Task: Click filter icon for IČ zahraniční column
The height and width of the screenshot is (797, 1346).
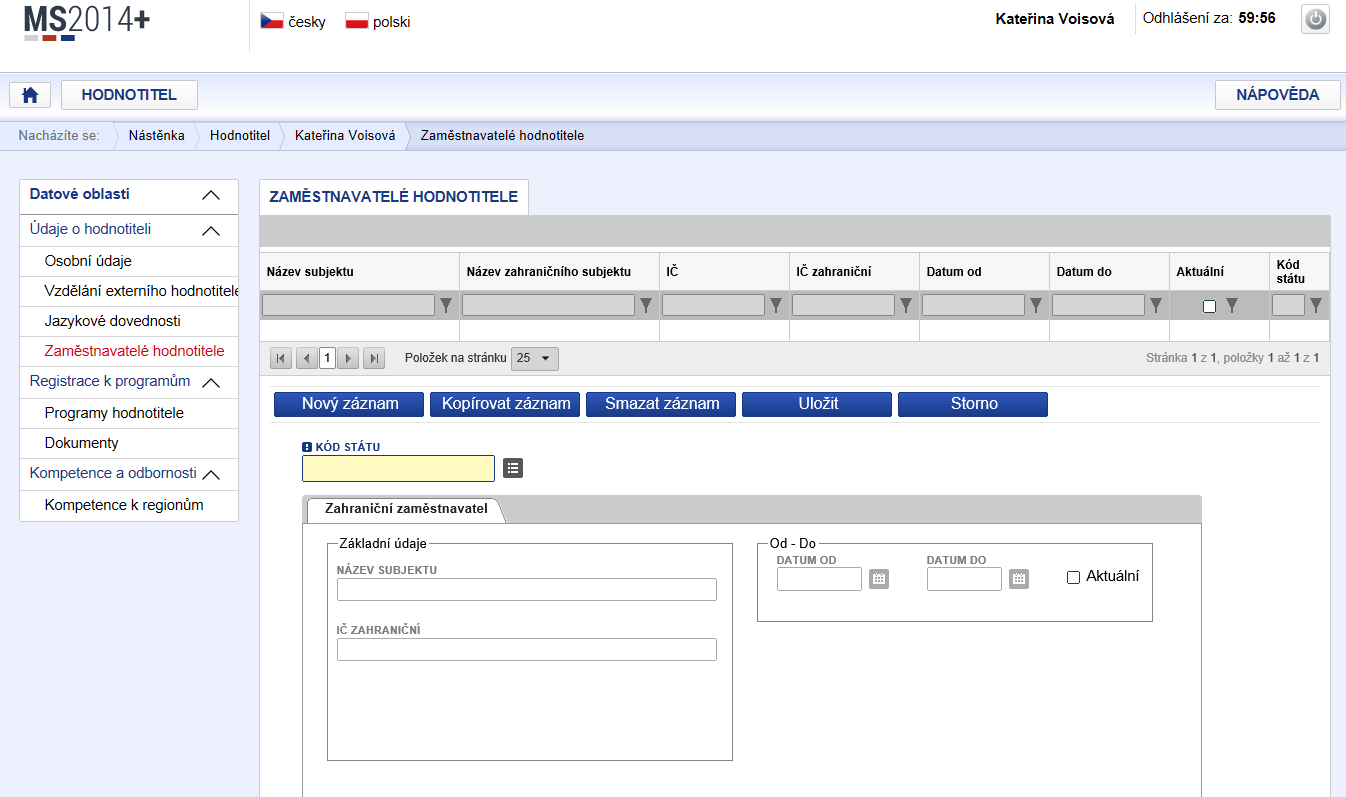Action: point(906,306)
